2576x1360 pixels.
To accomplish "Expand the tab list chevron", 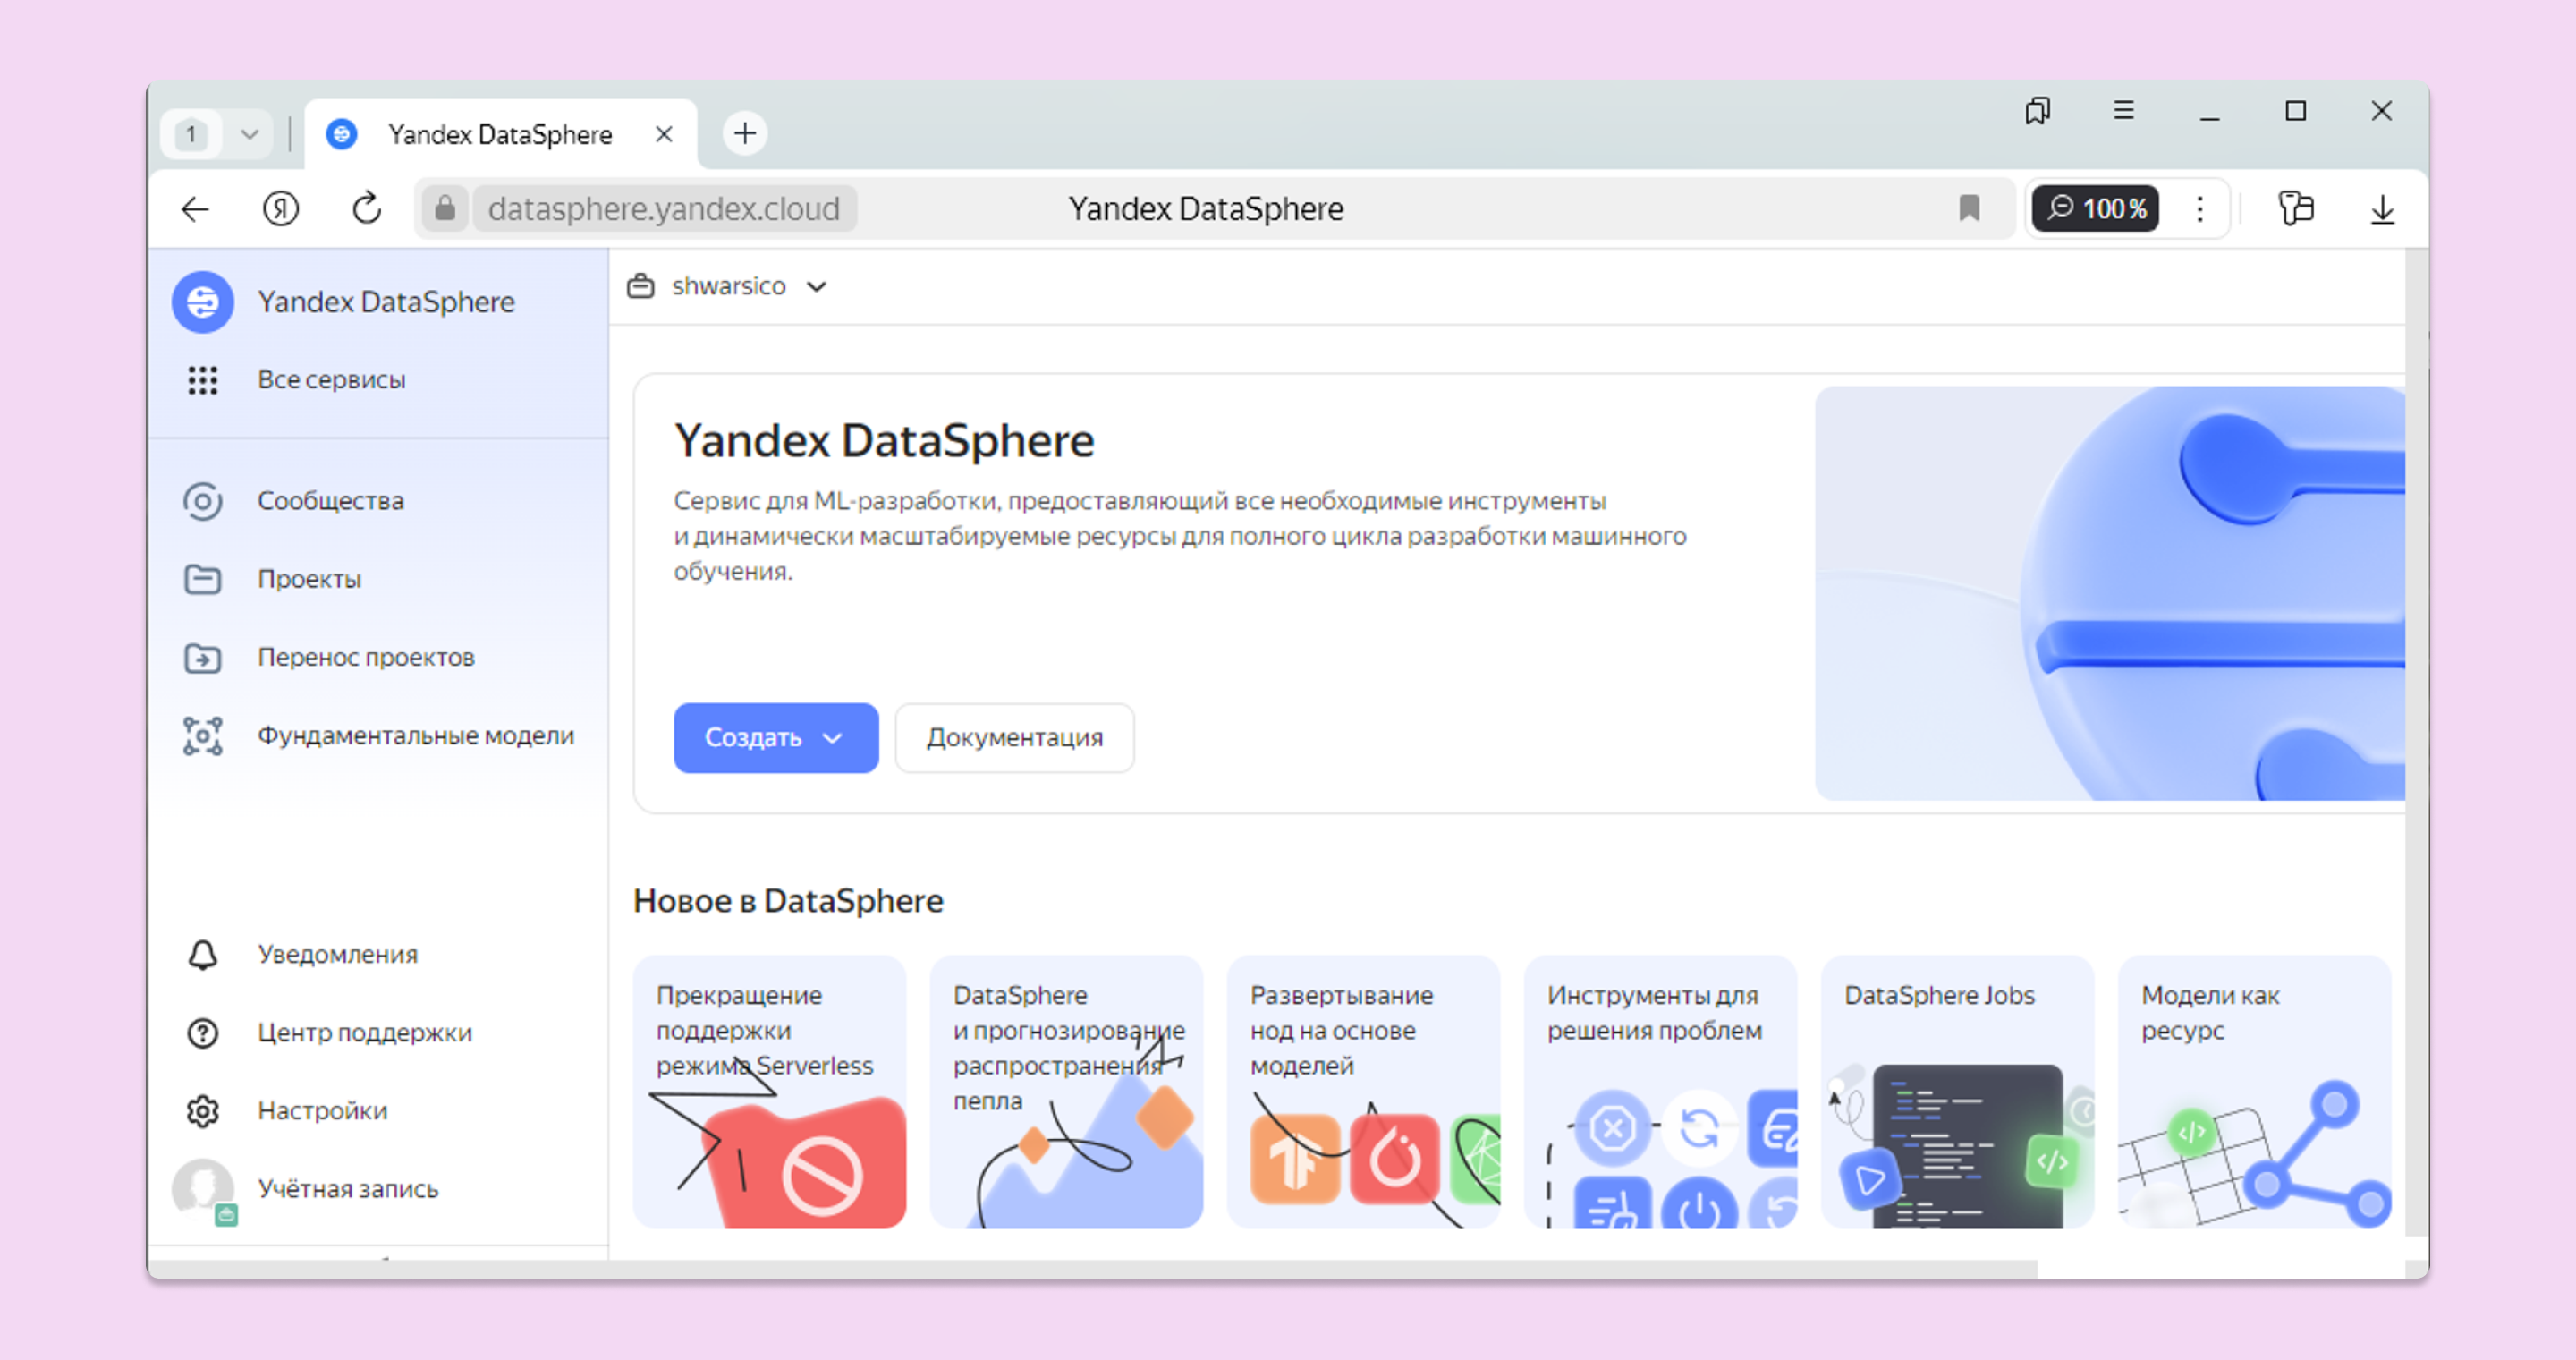I will click(250, 134).
